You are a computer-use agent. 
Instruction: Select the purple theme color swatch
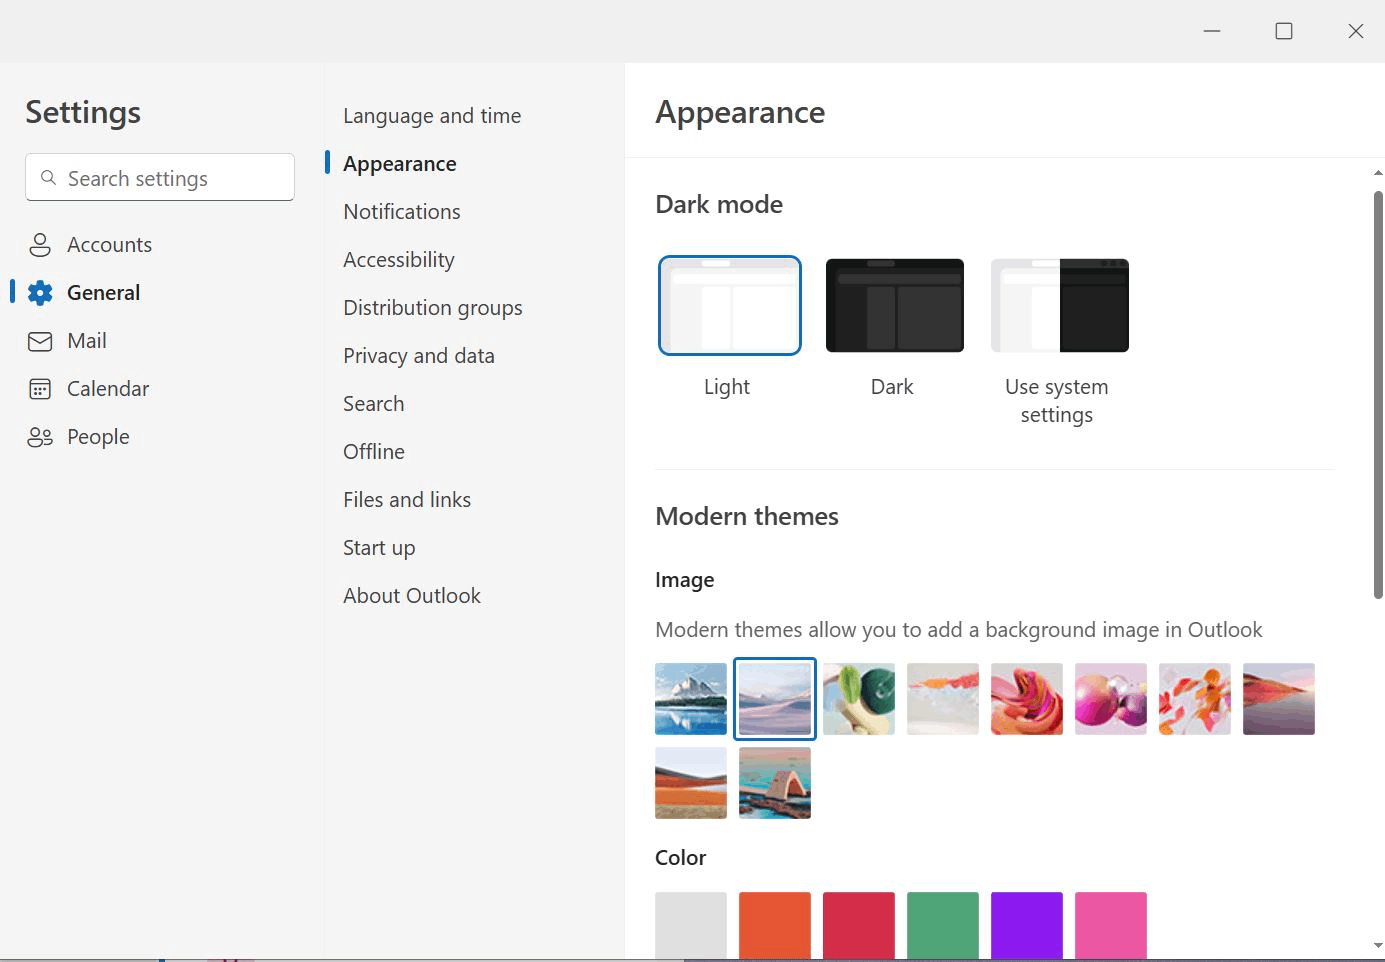coord(1026,926)
